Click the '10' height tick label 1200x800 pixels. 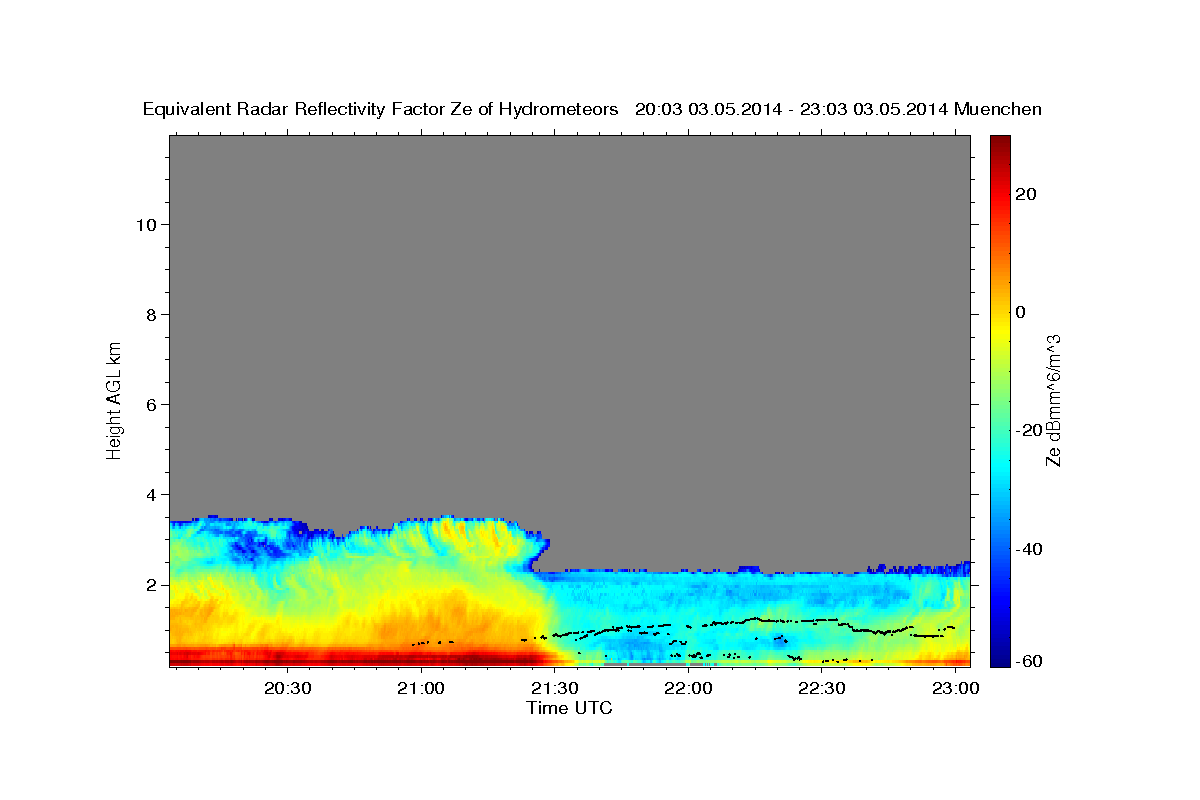[x=146, y=224]
